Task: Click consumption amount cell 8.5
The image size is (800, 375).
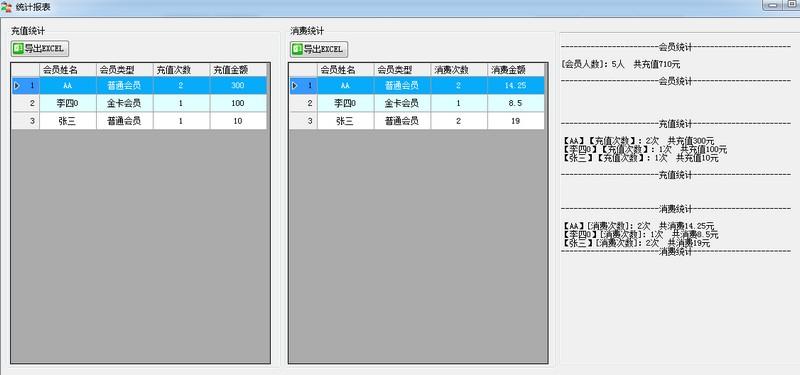Action: click(515, 103)
